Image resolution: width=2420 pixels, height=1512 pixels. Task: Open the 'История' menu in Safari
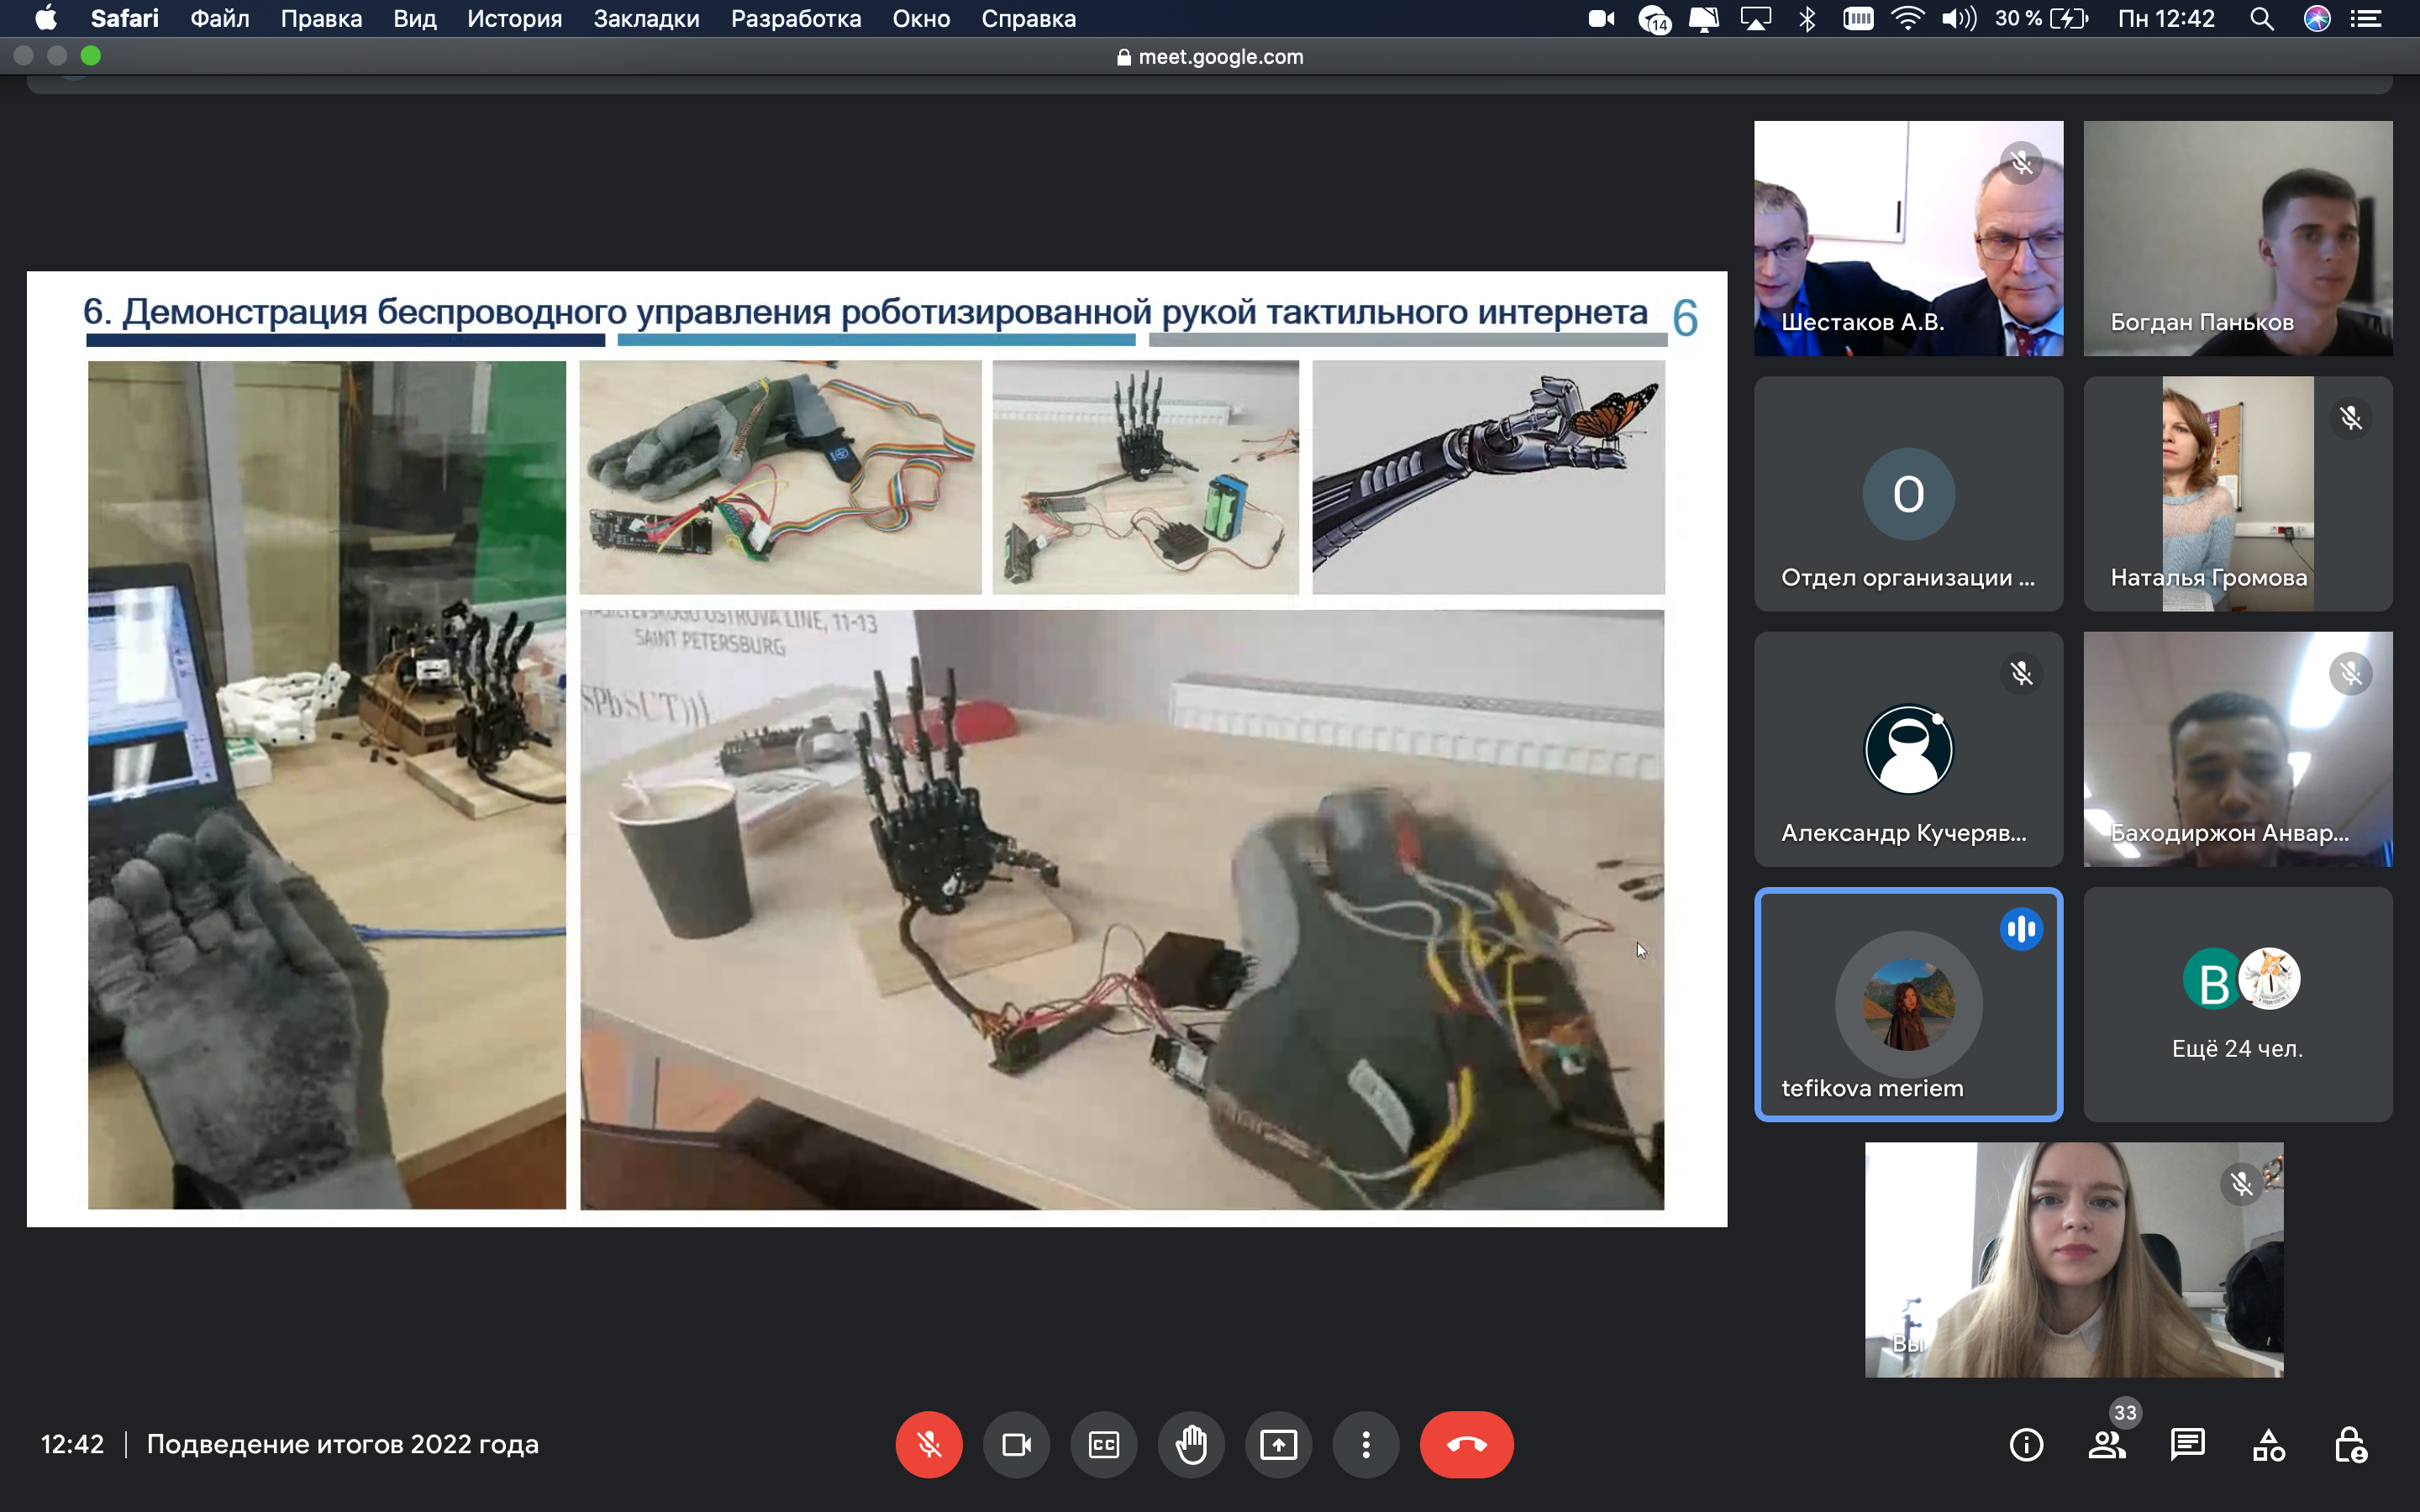click(x=514, y=19)
